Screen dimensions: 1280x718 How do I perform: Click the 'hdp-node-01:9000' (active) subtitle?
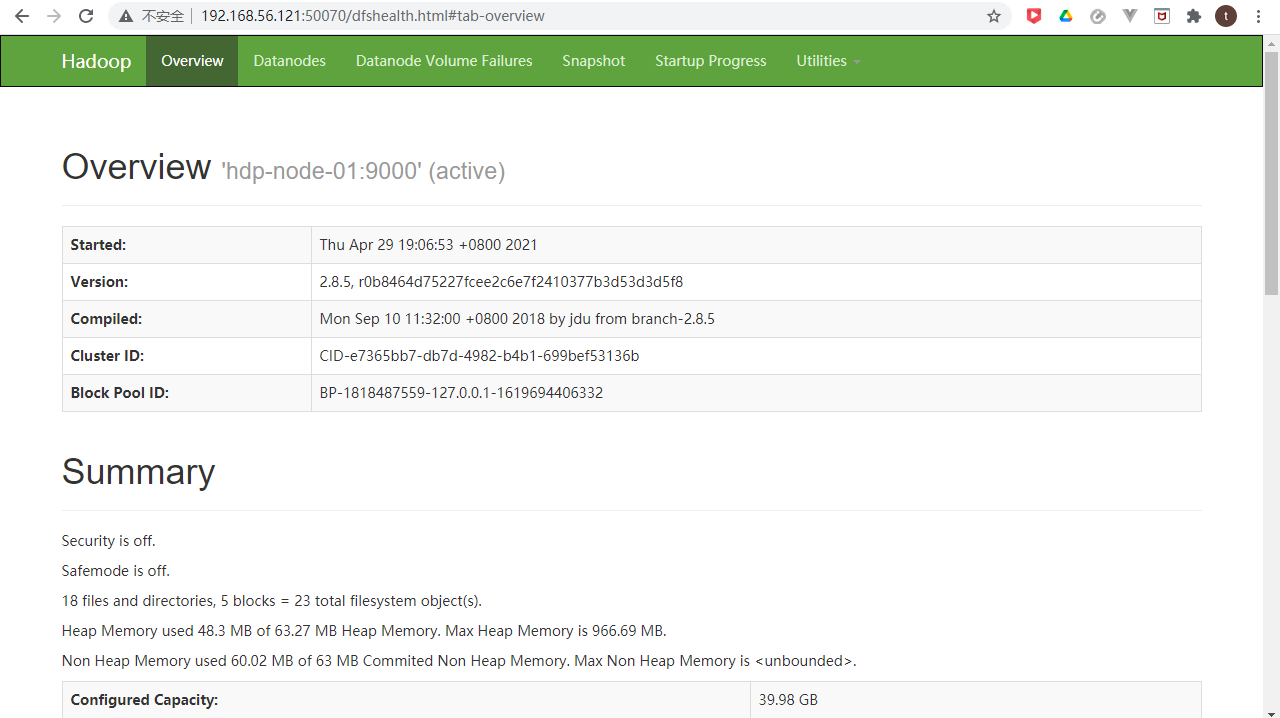coord(363,171)
